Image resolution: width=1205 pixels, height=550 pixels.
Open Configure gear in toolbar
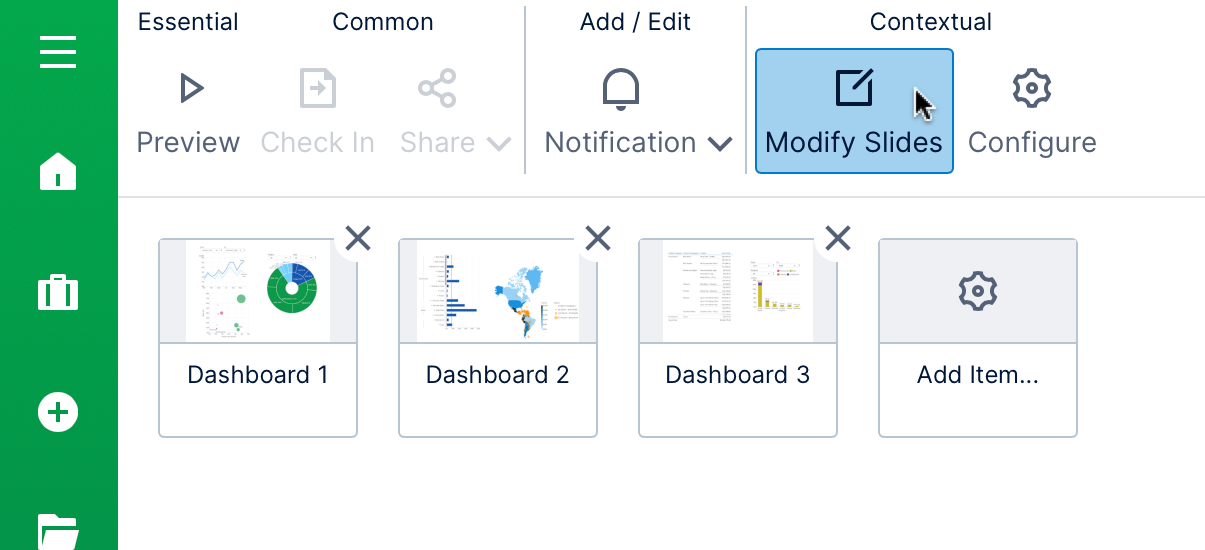click(x=1031, y=89)
